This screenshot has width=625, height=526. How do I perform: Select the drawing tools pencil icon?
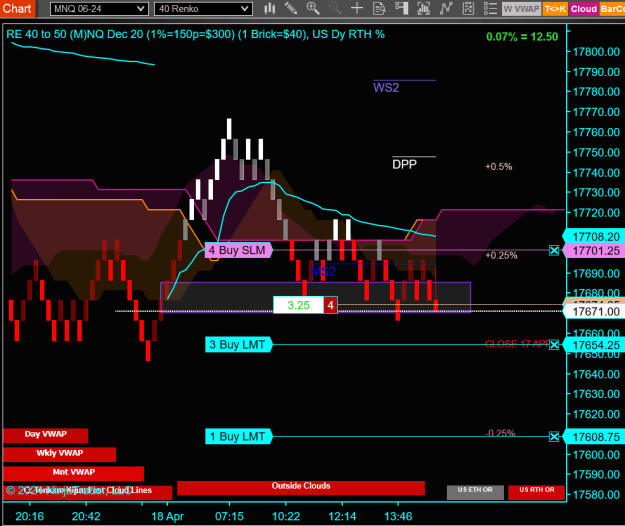[x=291, y=8]
